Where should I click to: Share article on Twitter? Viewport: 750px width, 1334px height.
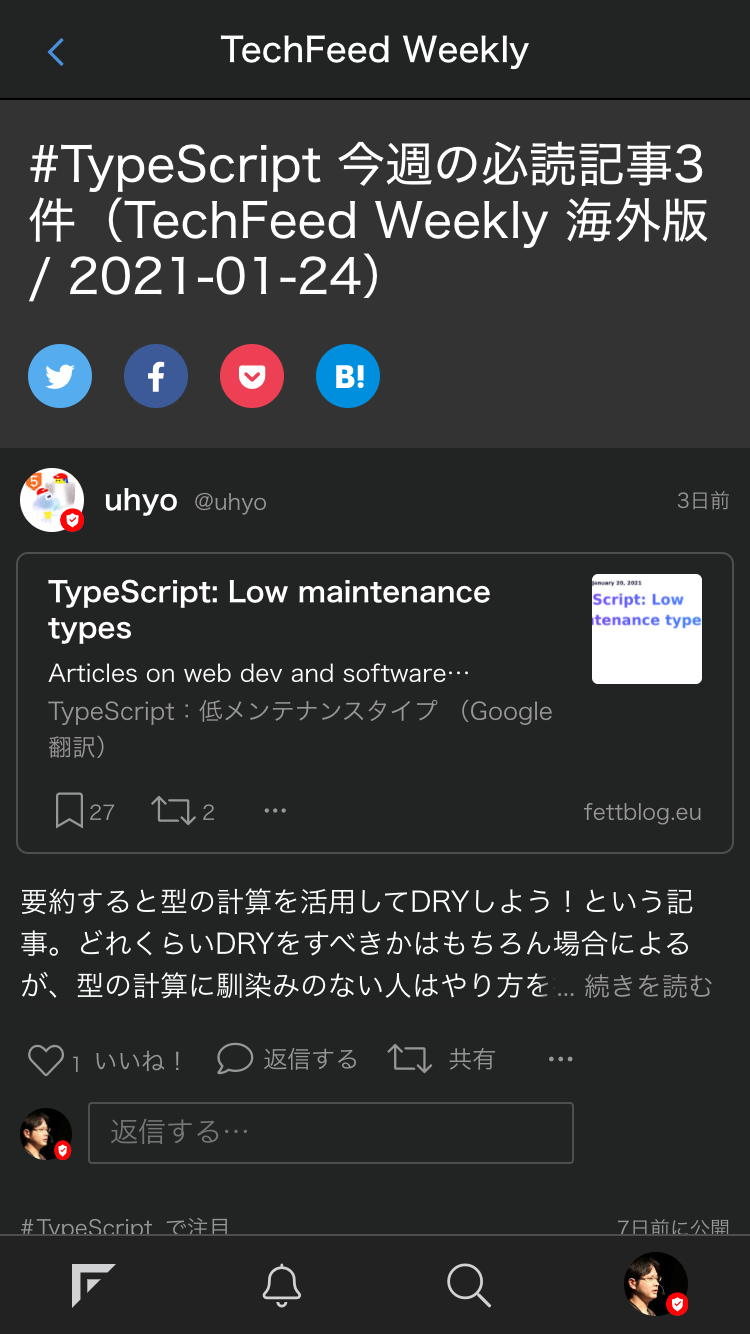[60, 376]
